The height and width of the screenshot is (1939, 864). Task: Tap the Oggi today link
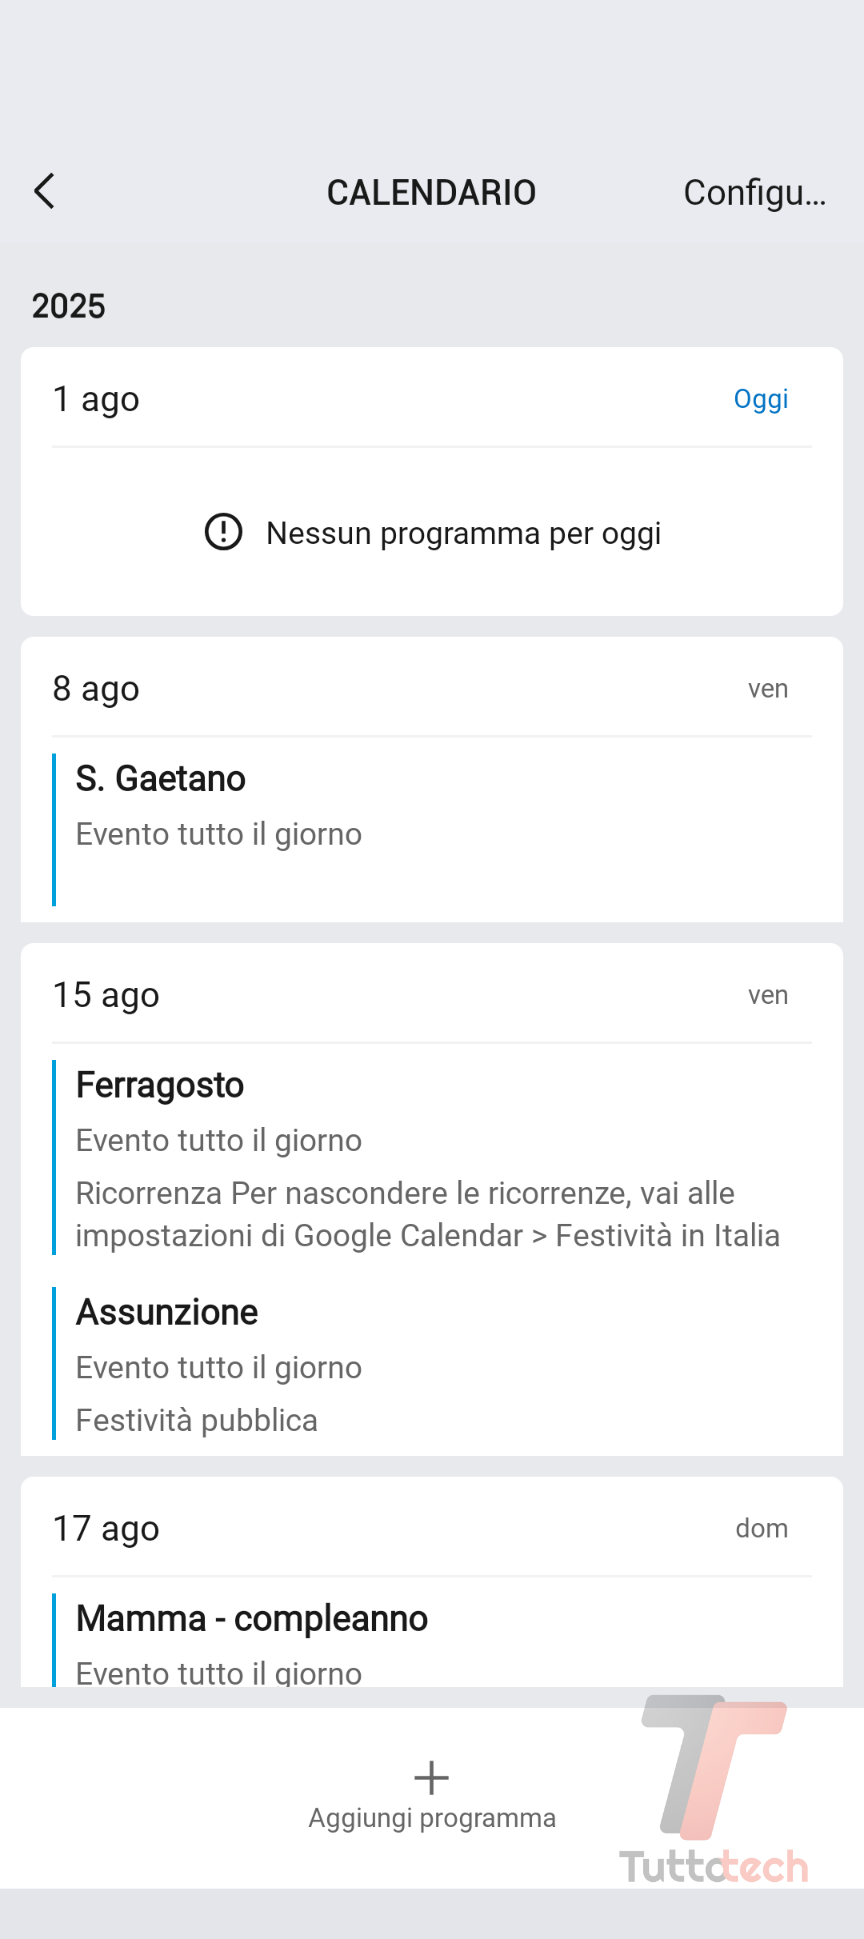(x=760, y=399)
